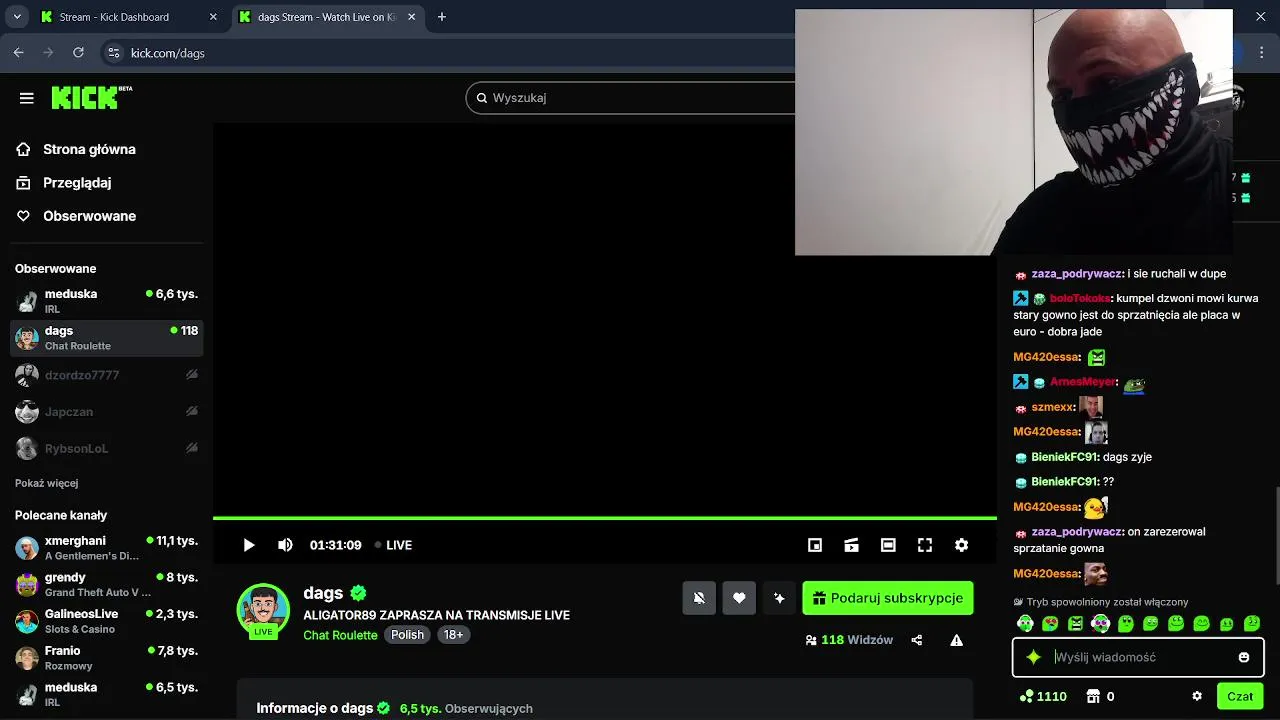Select dags Stream browser tab

click(x=330, y=17)
